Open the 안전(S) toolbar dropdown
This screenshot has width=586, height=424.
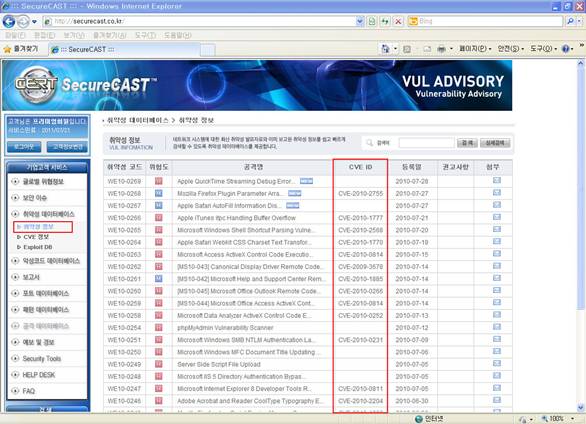(x=511, y=49)
